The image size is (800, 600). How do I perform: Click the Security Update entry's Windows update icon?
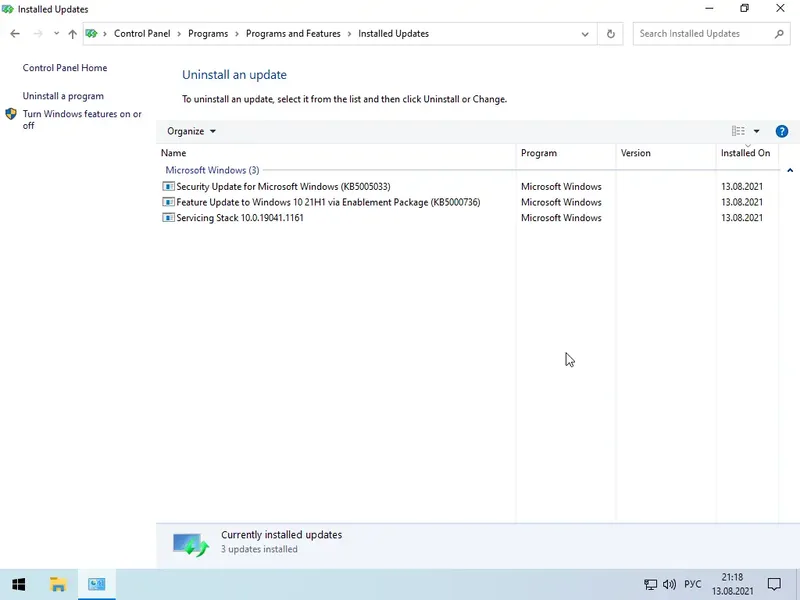click(x=168, y=186)
